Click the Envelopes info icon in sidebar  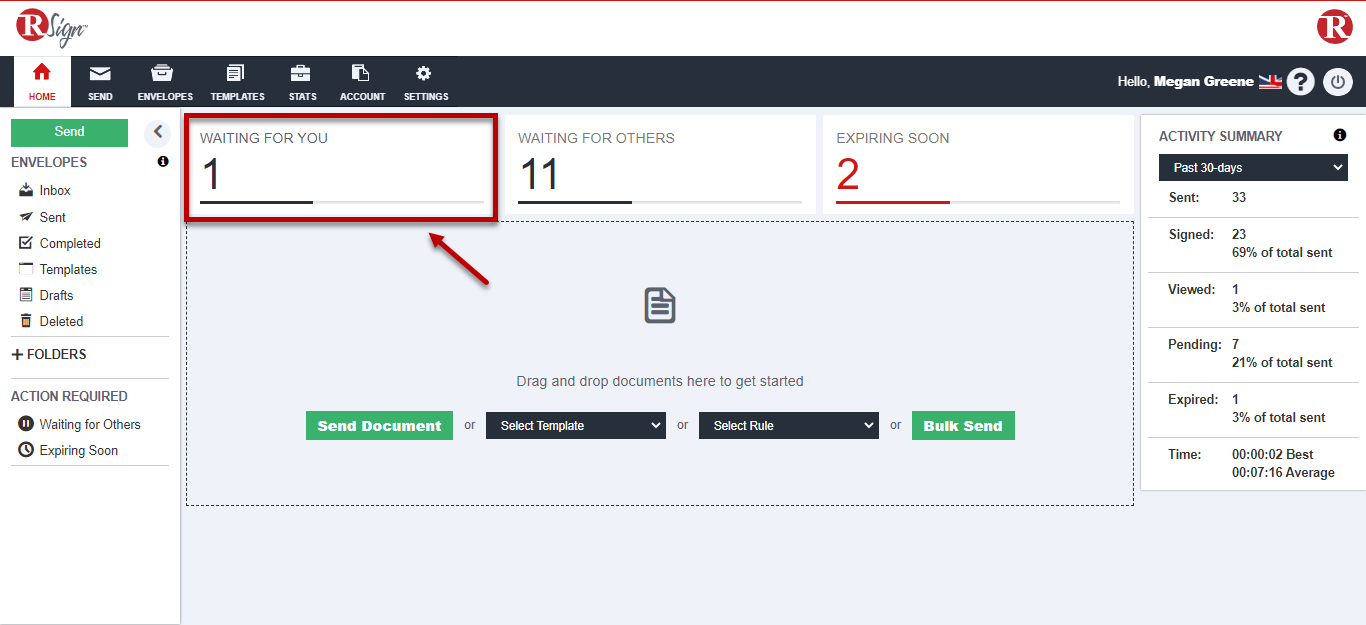163,162
